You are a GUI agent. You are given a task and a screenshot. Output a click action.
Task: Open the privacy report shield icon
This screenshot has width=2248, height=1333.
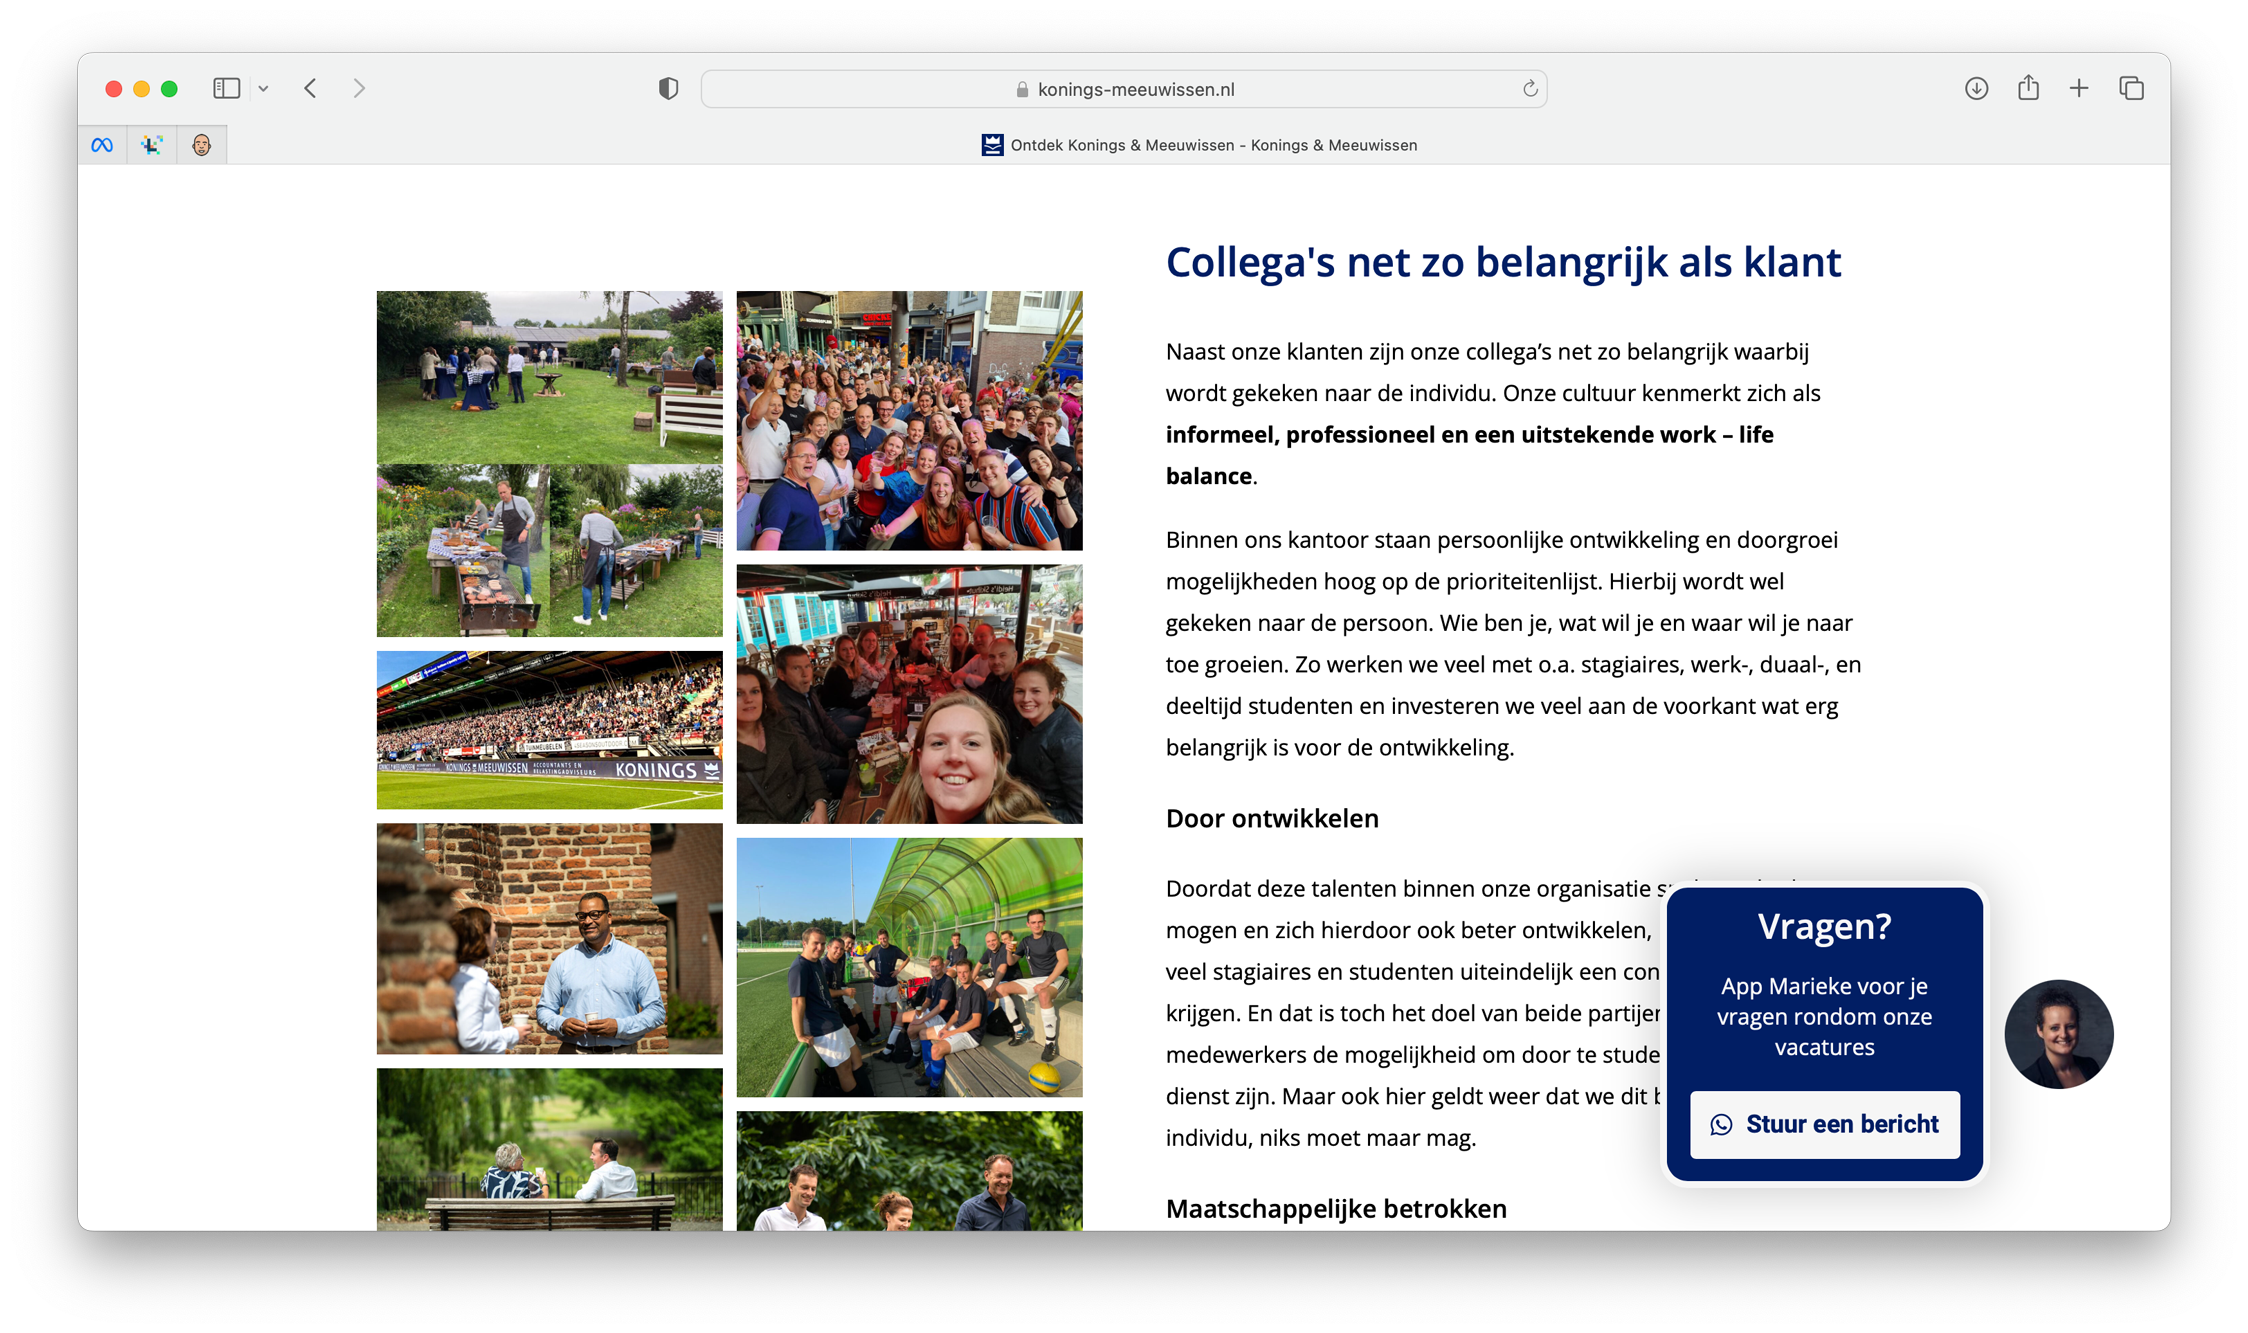tap(668, 88)
